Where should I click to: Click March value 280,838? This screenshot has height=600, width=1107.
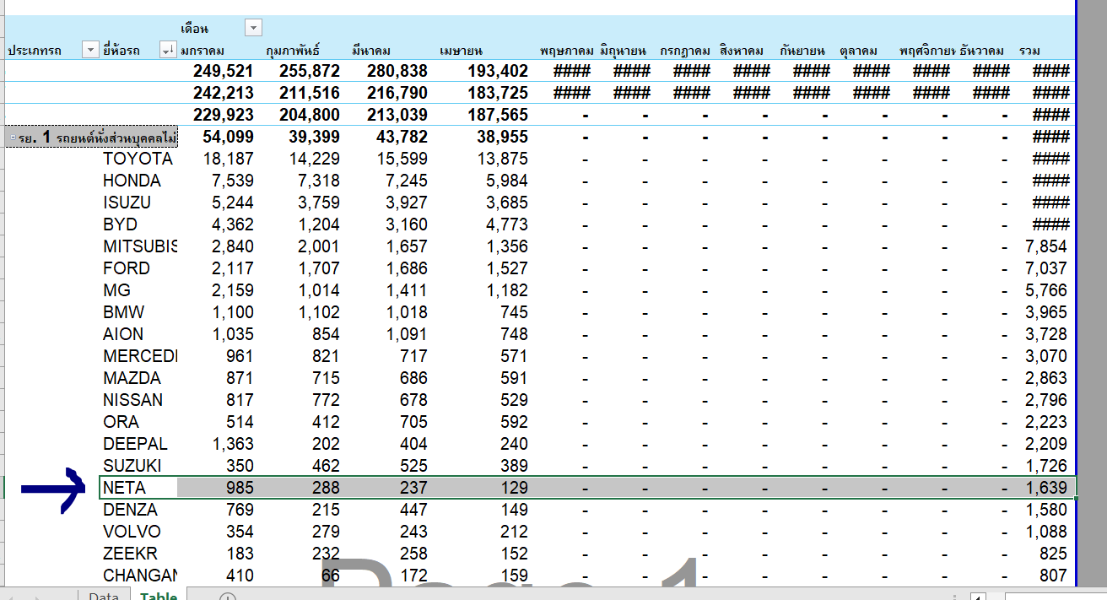coord(397,71)
